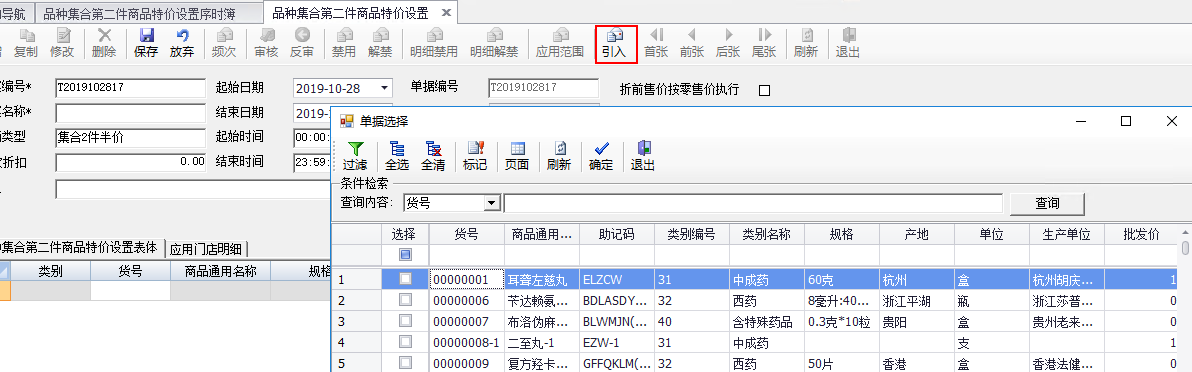Screen dimensions: 1192x372
Task: Click the 规格 column header in 单据选择
Action: [842, 234]
